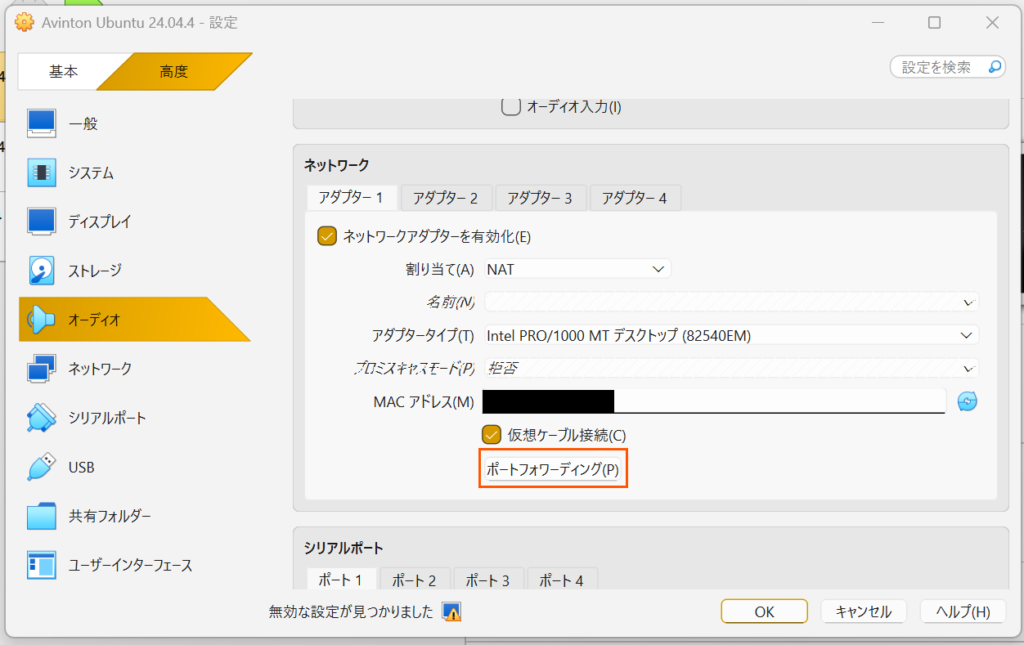The height and width of the screenshot is (645, 1024).
Task: Open the システム settings label
Action: 91,172
